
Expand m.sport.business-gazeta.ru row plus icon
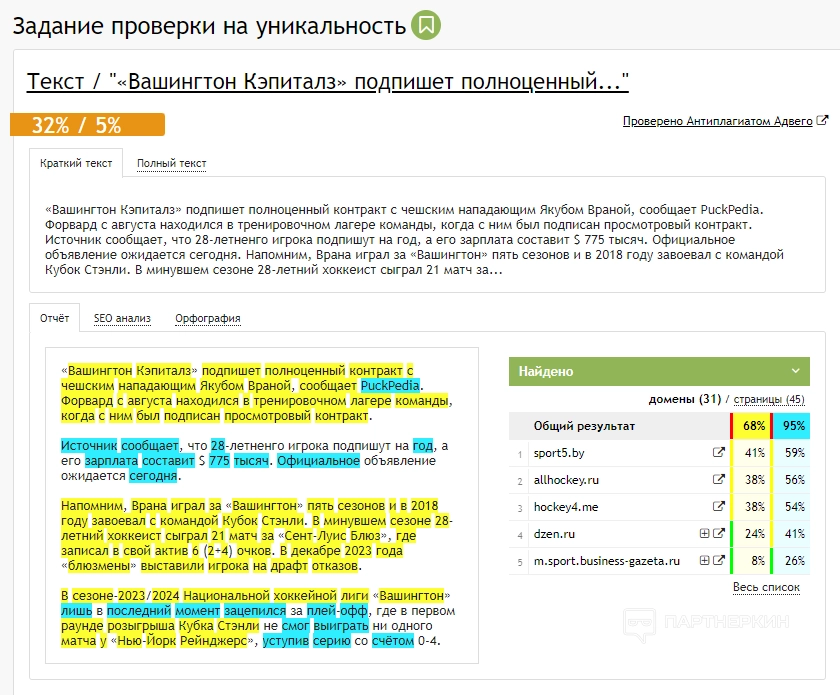click(704, 560)
